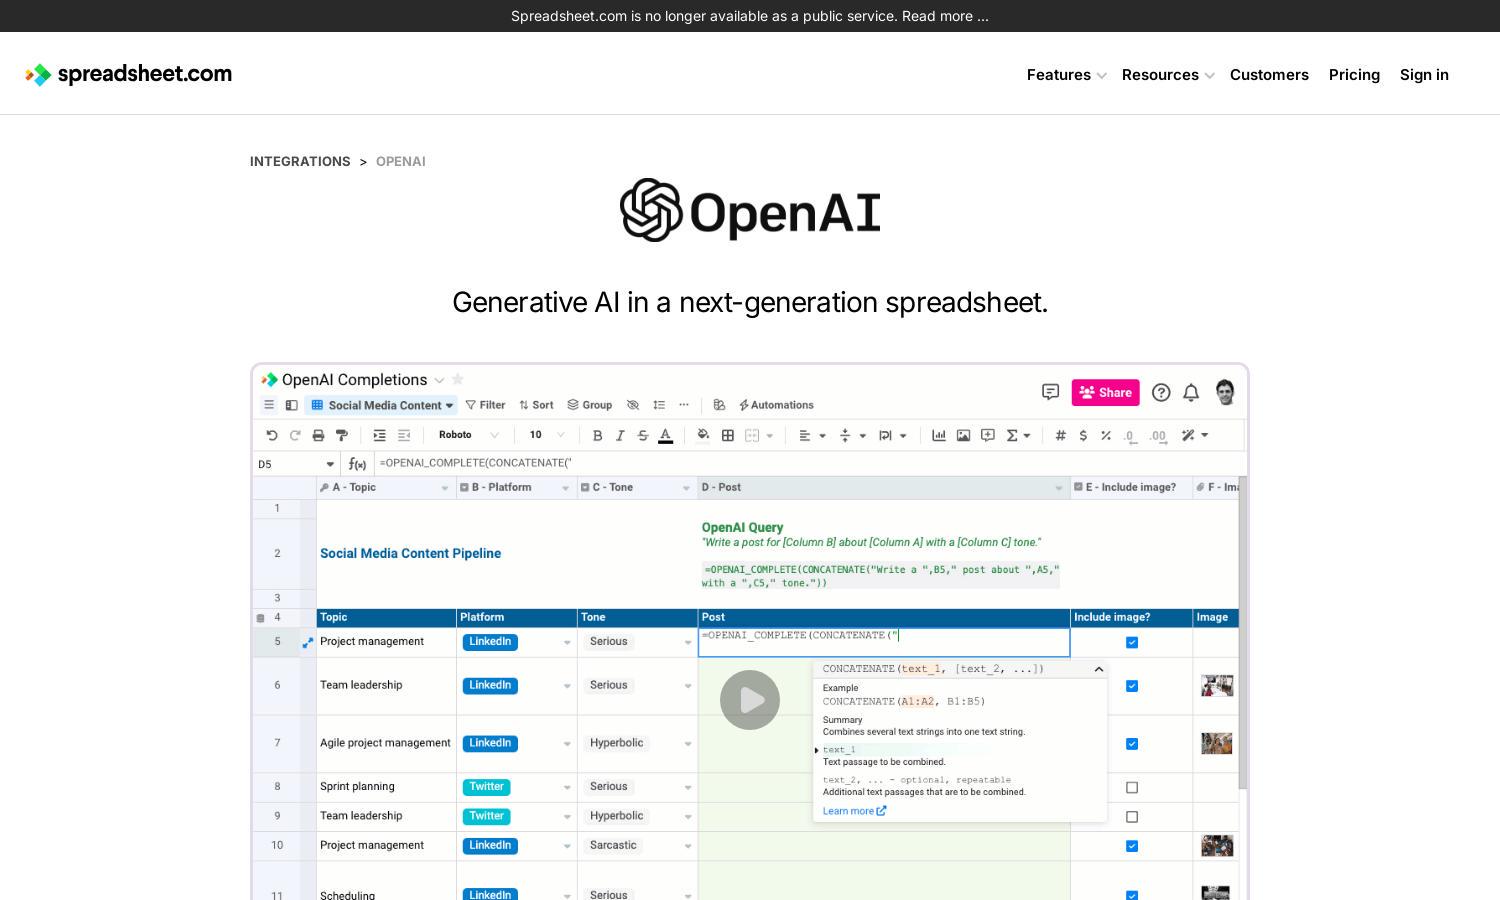Image resolution: width=1500 pixels, height=900 pixels.
Task: Toggle the sidebar panel icon
Action: click(x=291, y=405)
